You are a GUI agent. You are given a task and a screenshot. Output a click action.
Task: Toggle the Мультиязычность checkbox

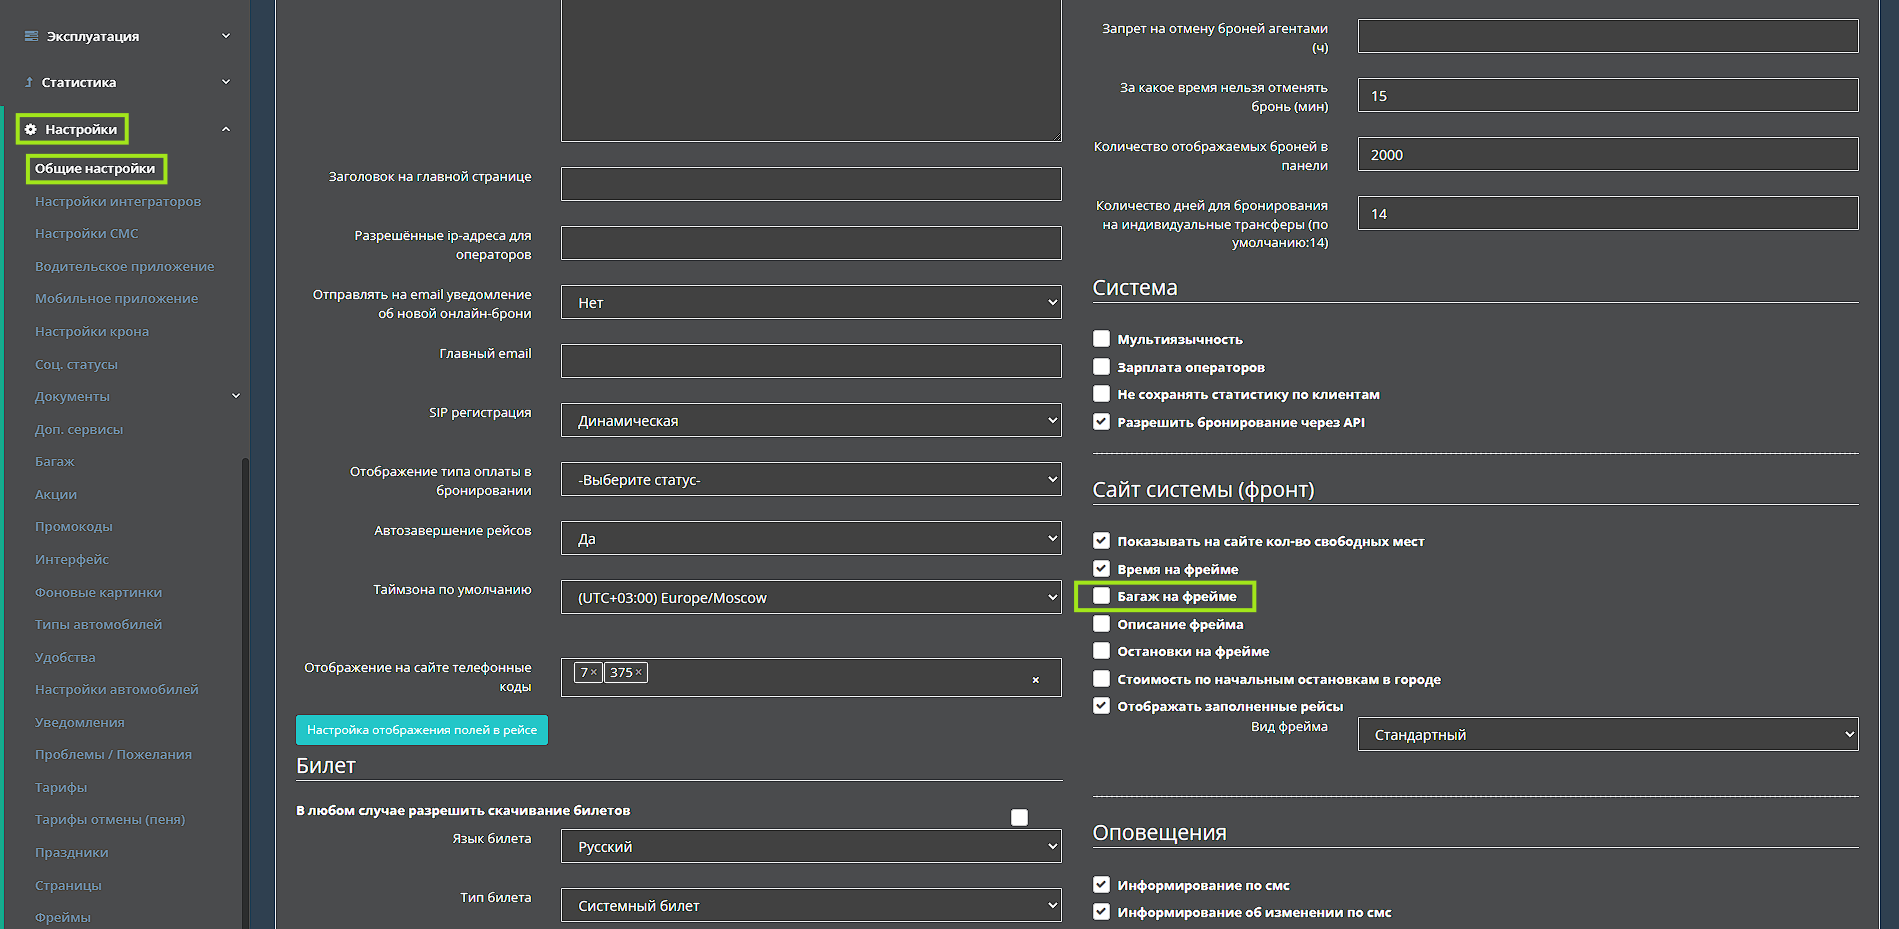pos(1101,339)
